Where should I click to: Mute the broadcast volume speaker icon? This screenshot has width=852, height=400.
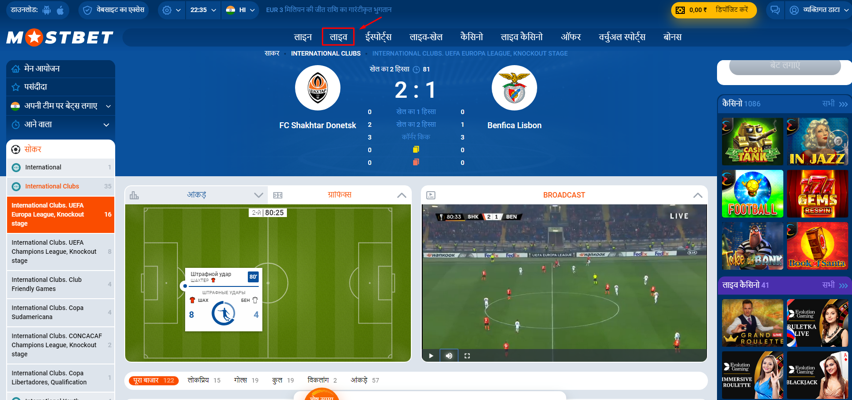449,355
